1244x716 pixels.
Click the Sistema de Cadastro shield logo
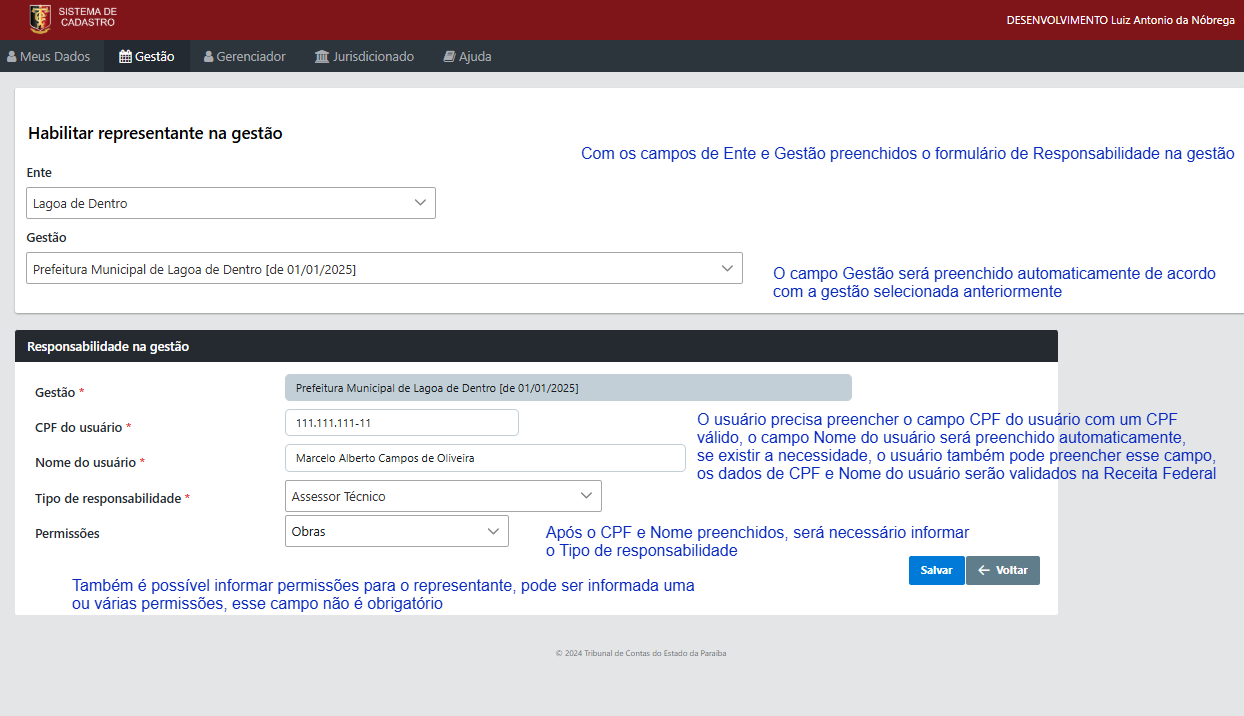pos(40,18)
